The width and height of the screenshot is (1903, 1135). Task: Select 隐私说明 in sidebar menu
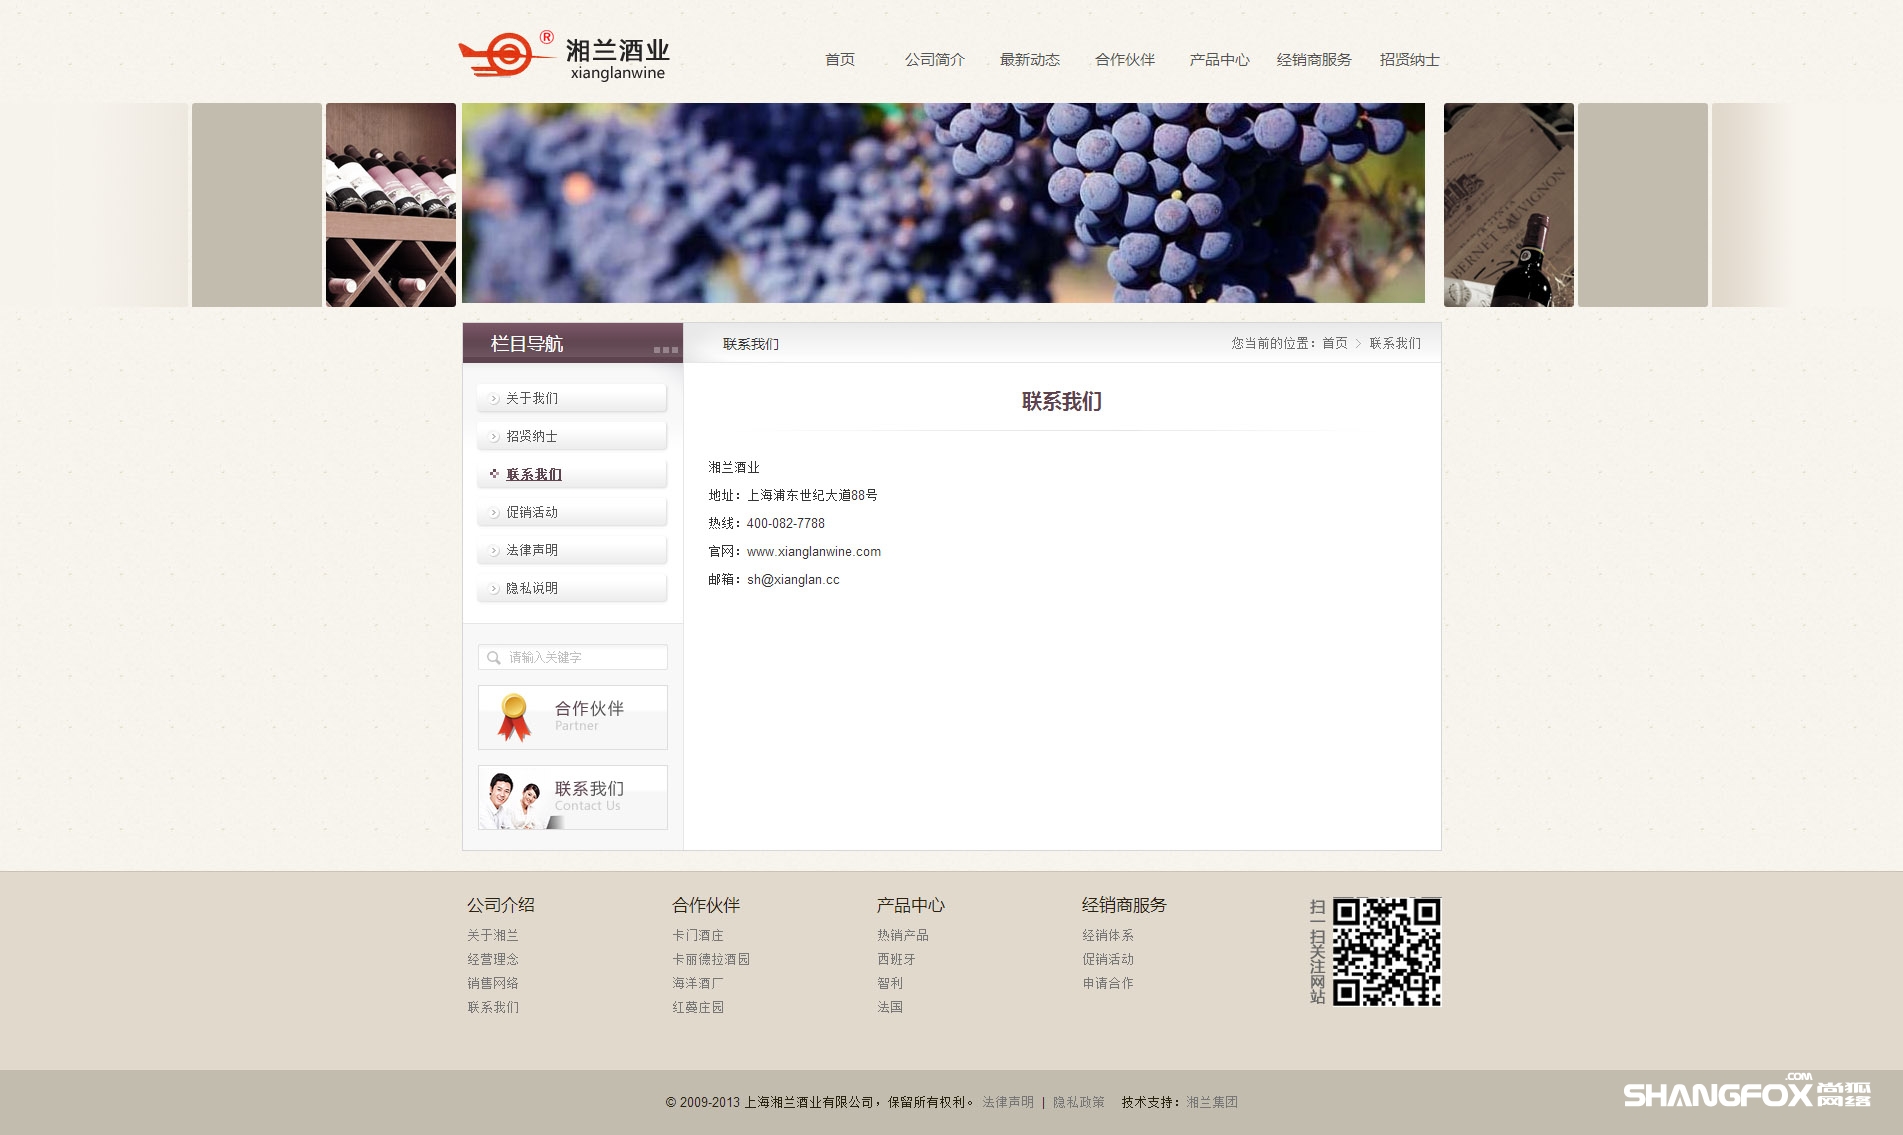(x=572, y=588)
